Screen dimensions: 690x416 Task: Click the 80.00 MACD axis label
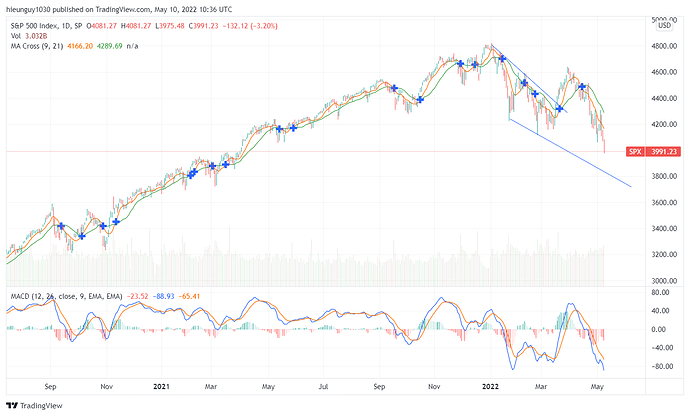[x=660, y=292]
